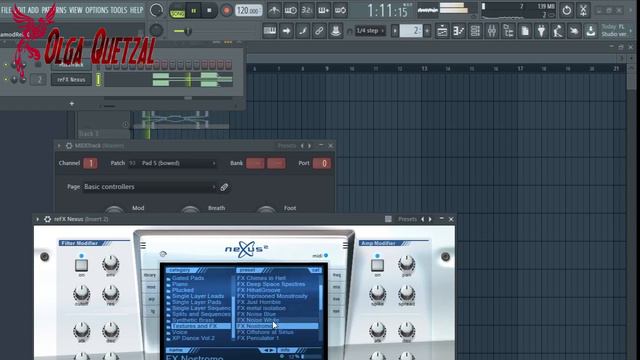This screenshot has height=360, width=640.
Task: Arm the round record button
Action: click(226, 11)
